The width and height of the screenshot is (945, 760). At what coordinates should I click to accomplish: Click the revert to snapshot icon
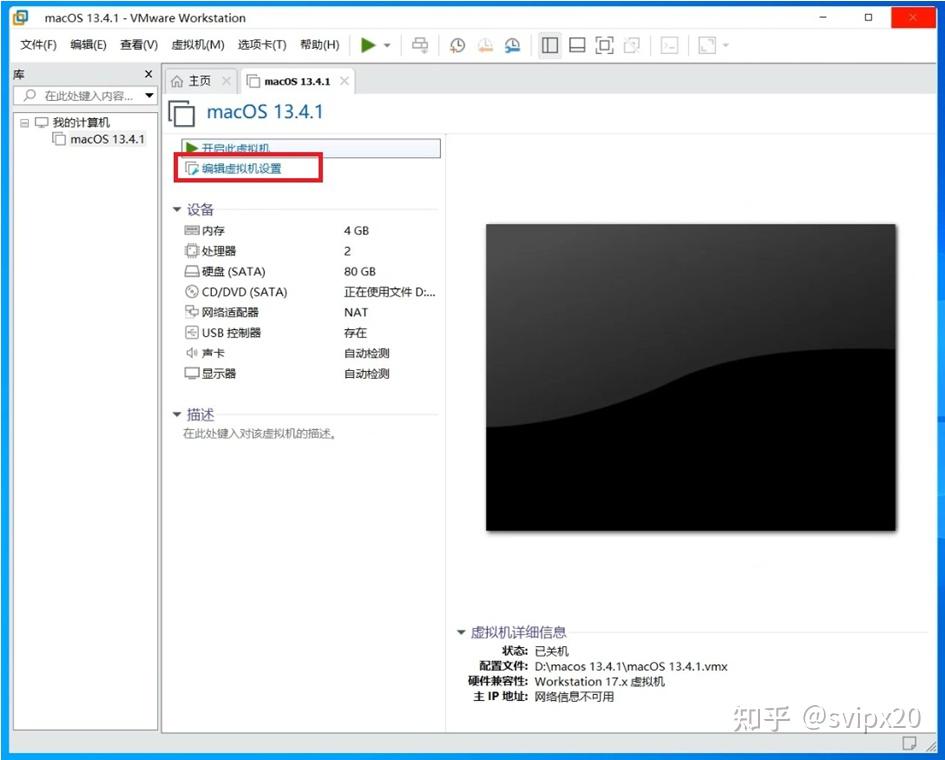coord(485,45)
